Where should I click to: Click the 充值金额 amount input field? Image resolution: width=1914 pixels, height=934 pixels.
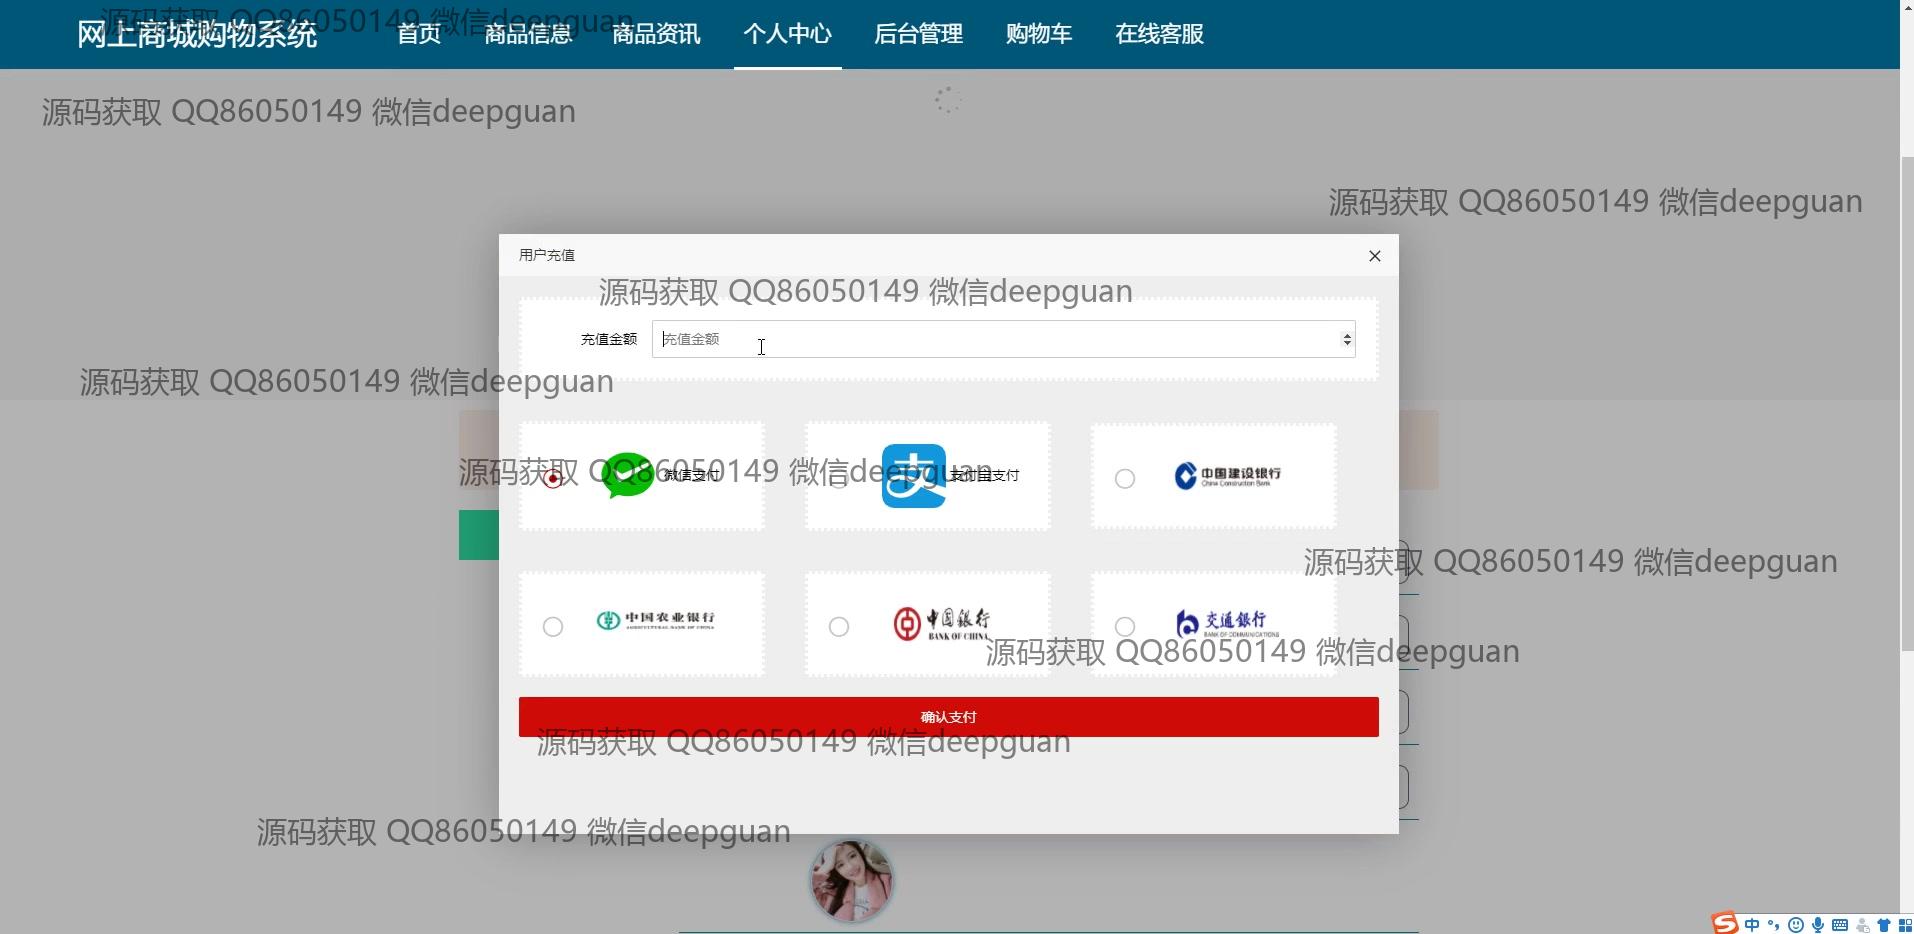click(1003, 339)
